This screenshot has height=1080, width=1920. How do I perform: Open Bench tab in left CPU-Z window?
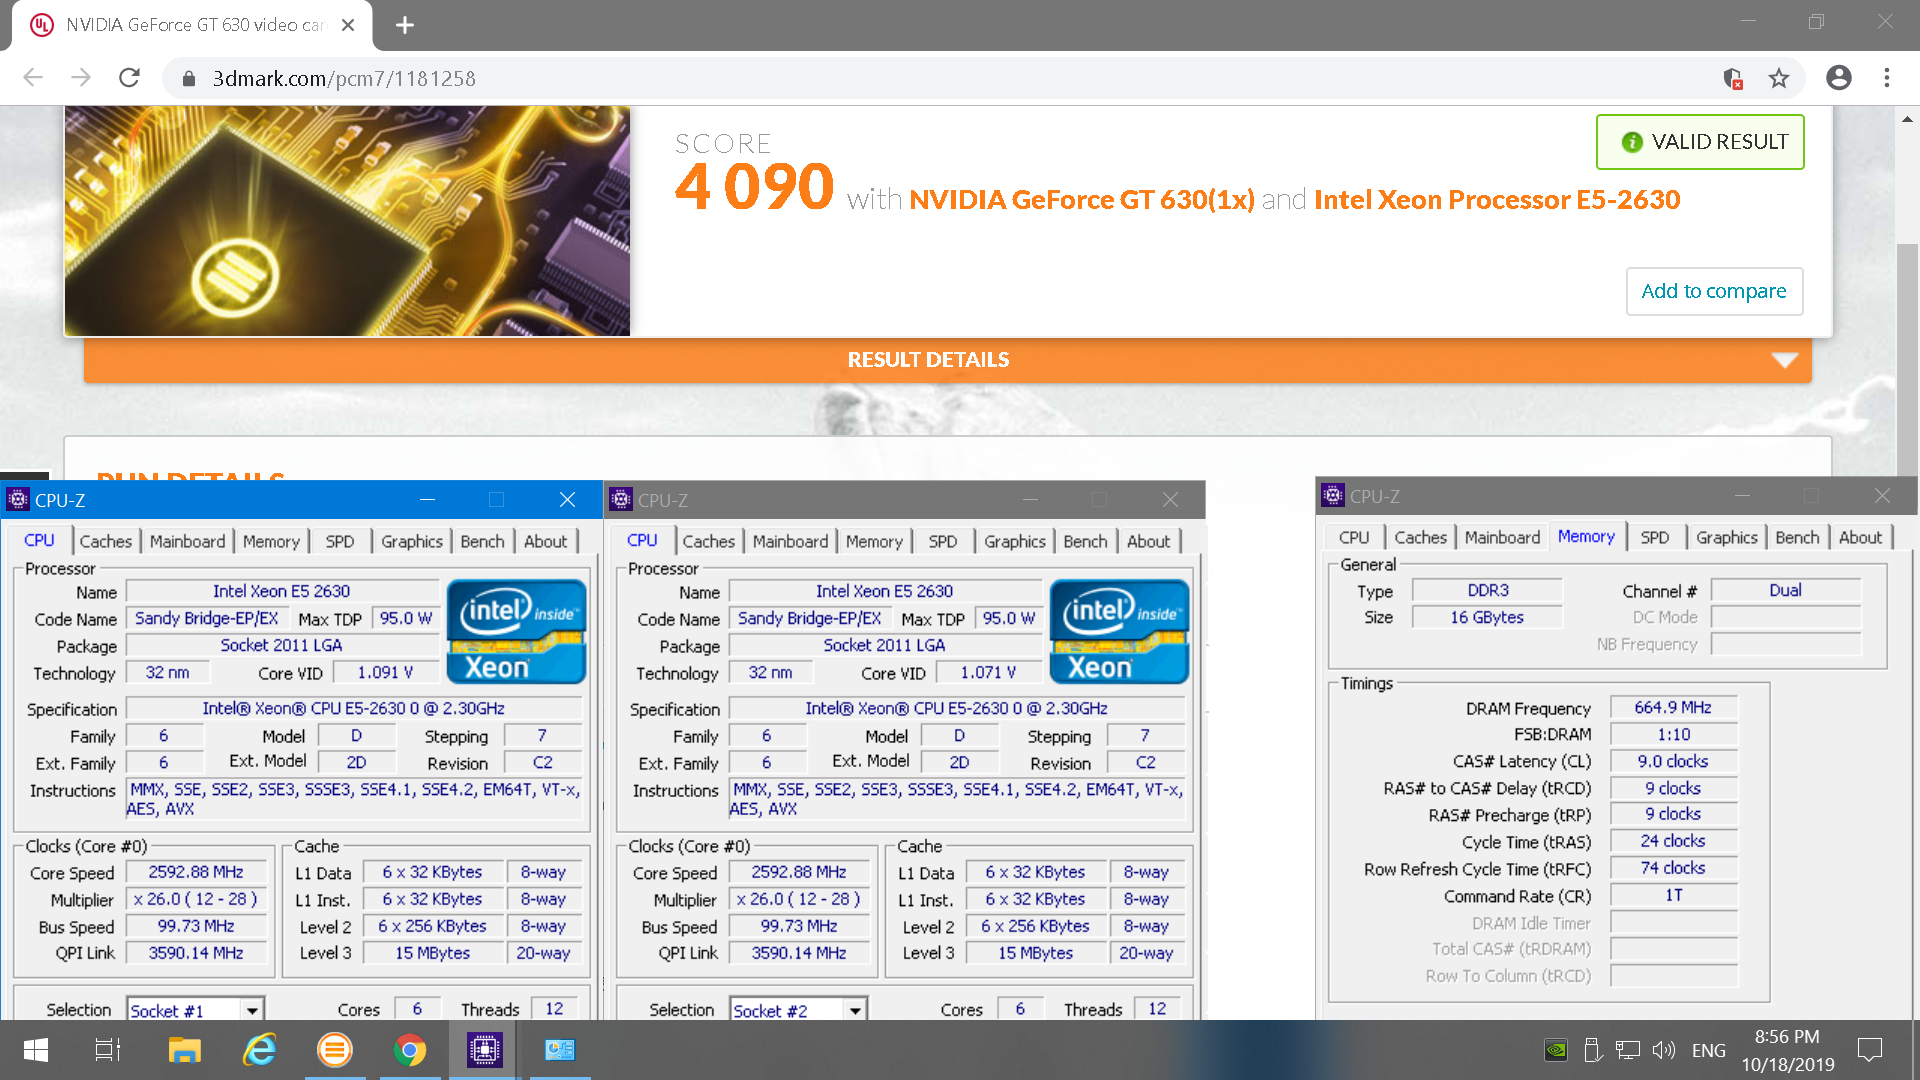pos(482,541)
